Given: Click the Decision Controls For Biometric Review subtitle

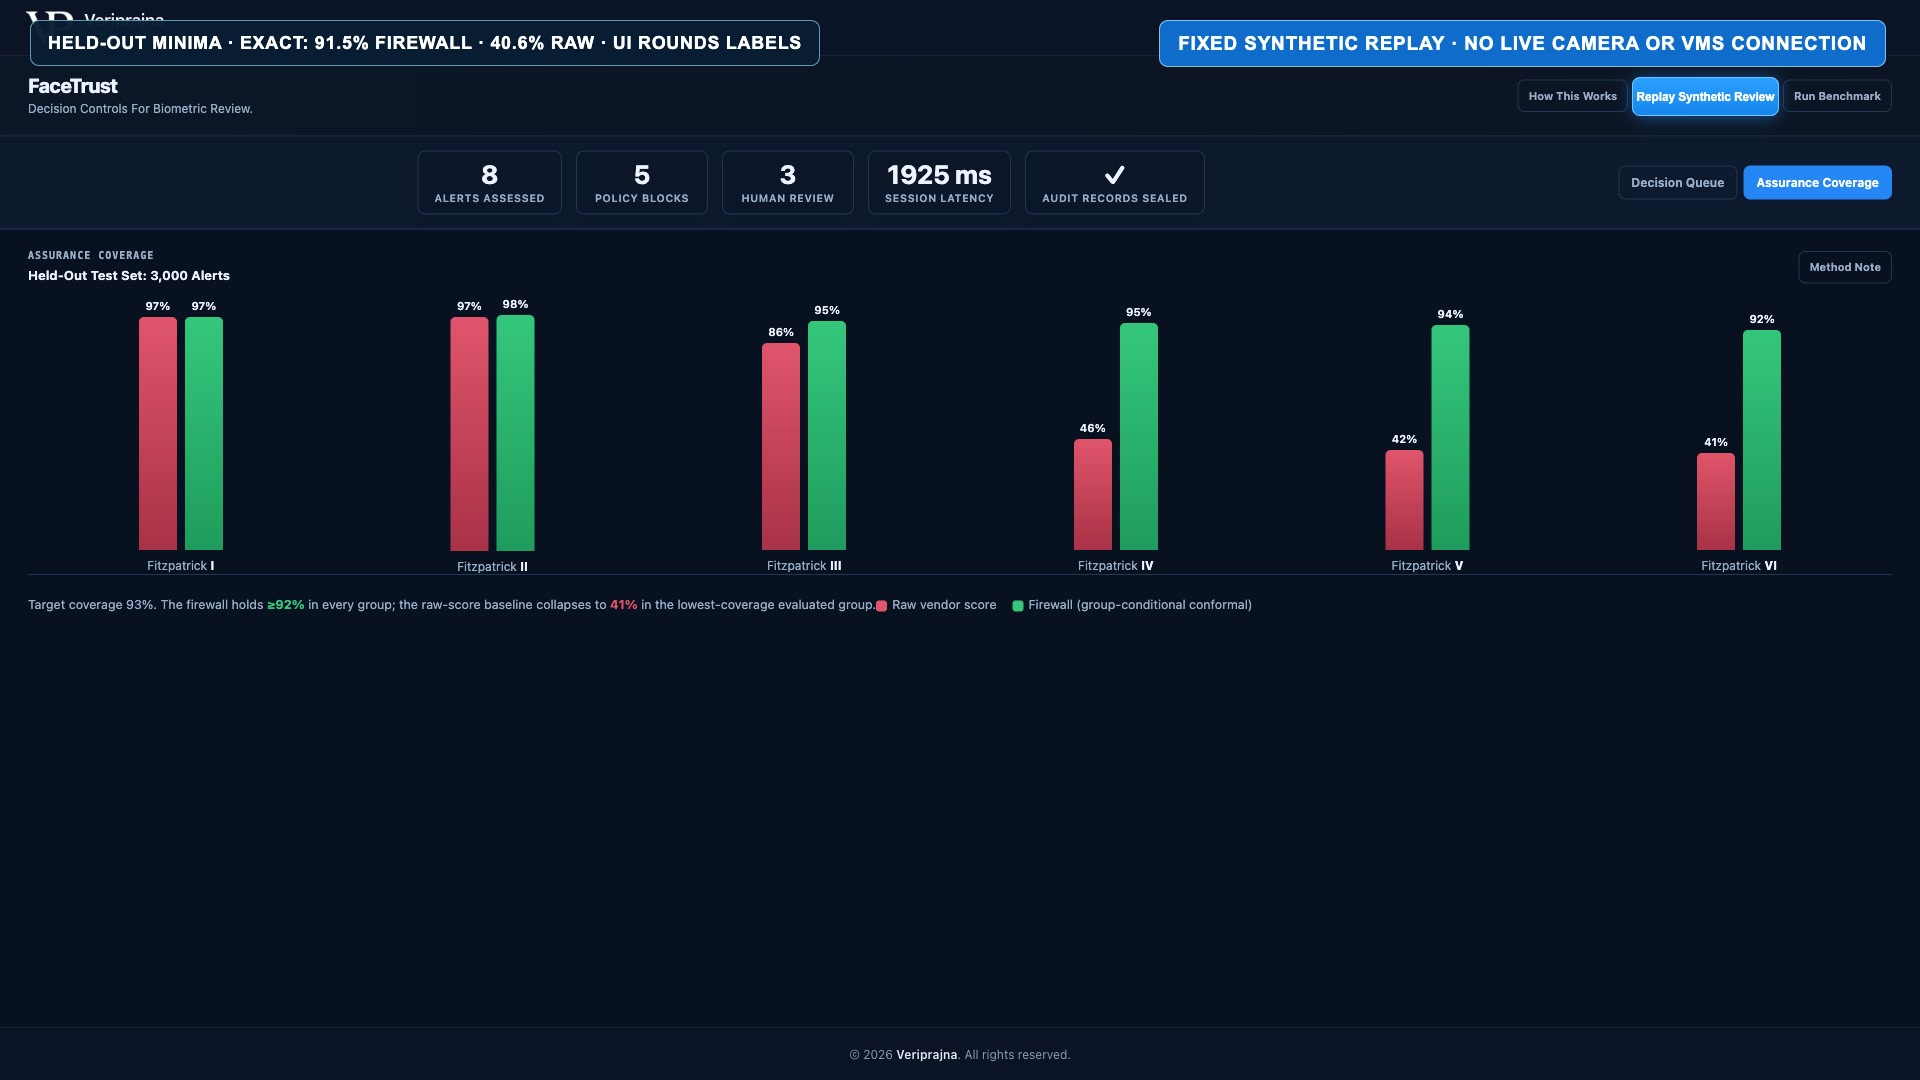Looking at the screenshot, I should point(140,109).
